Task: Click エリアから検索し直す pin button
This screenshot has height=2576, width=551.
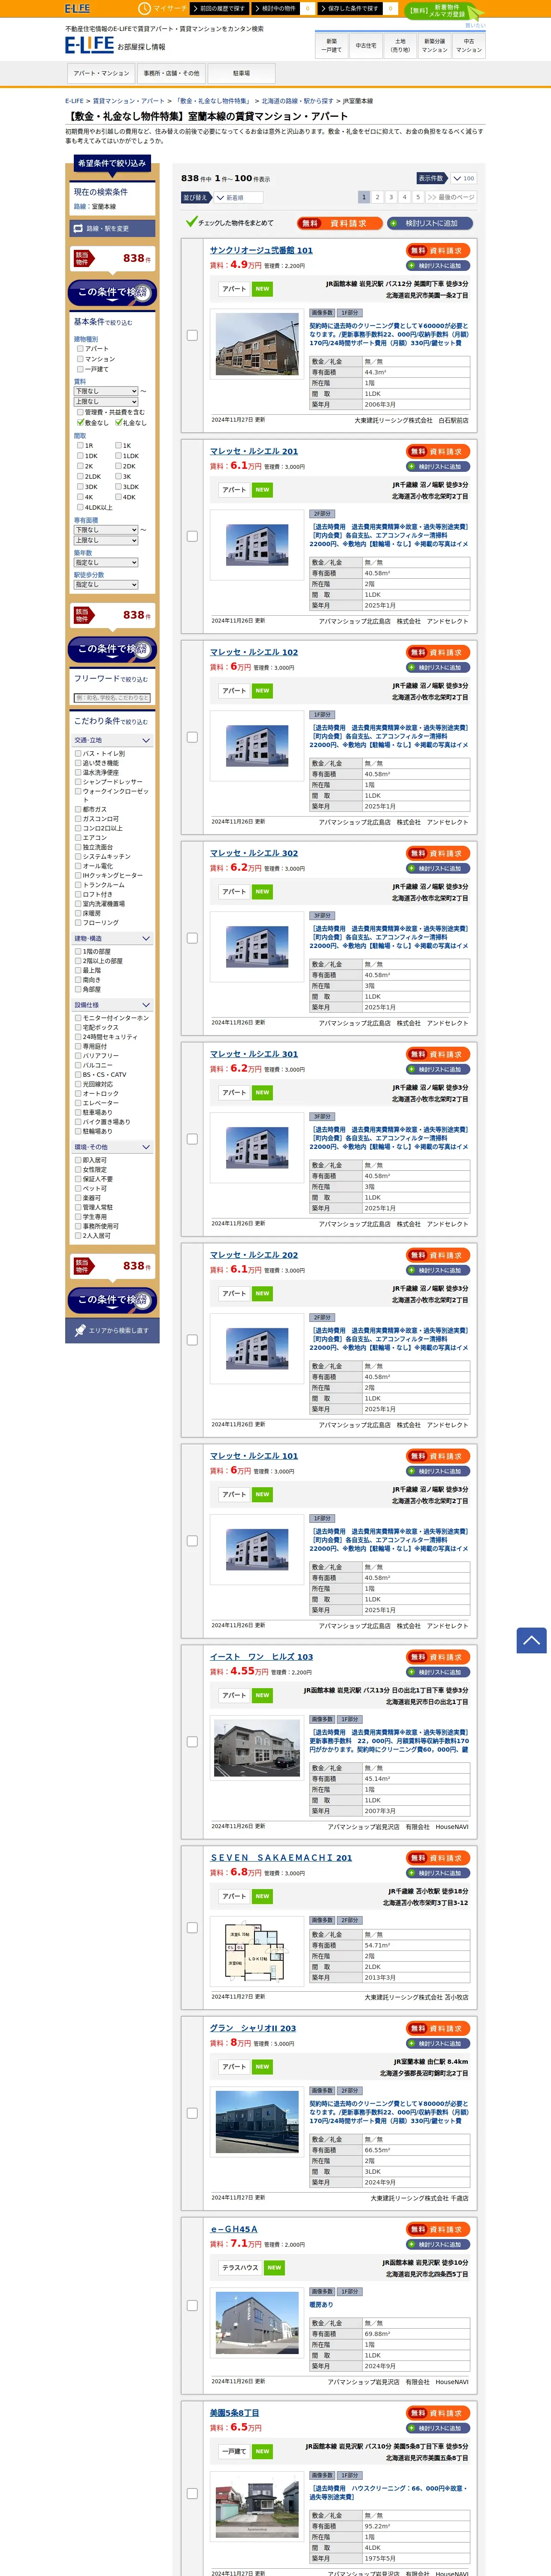Action: [x=112, y=1330]
